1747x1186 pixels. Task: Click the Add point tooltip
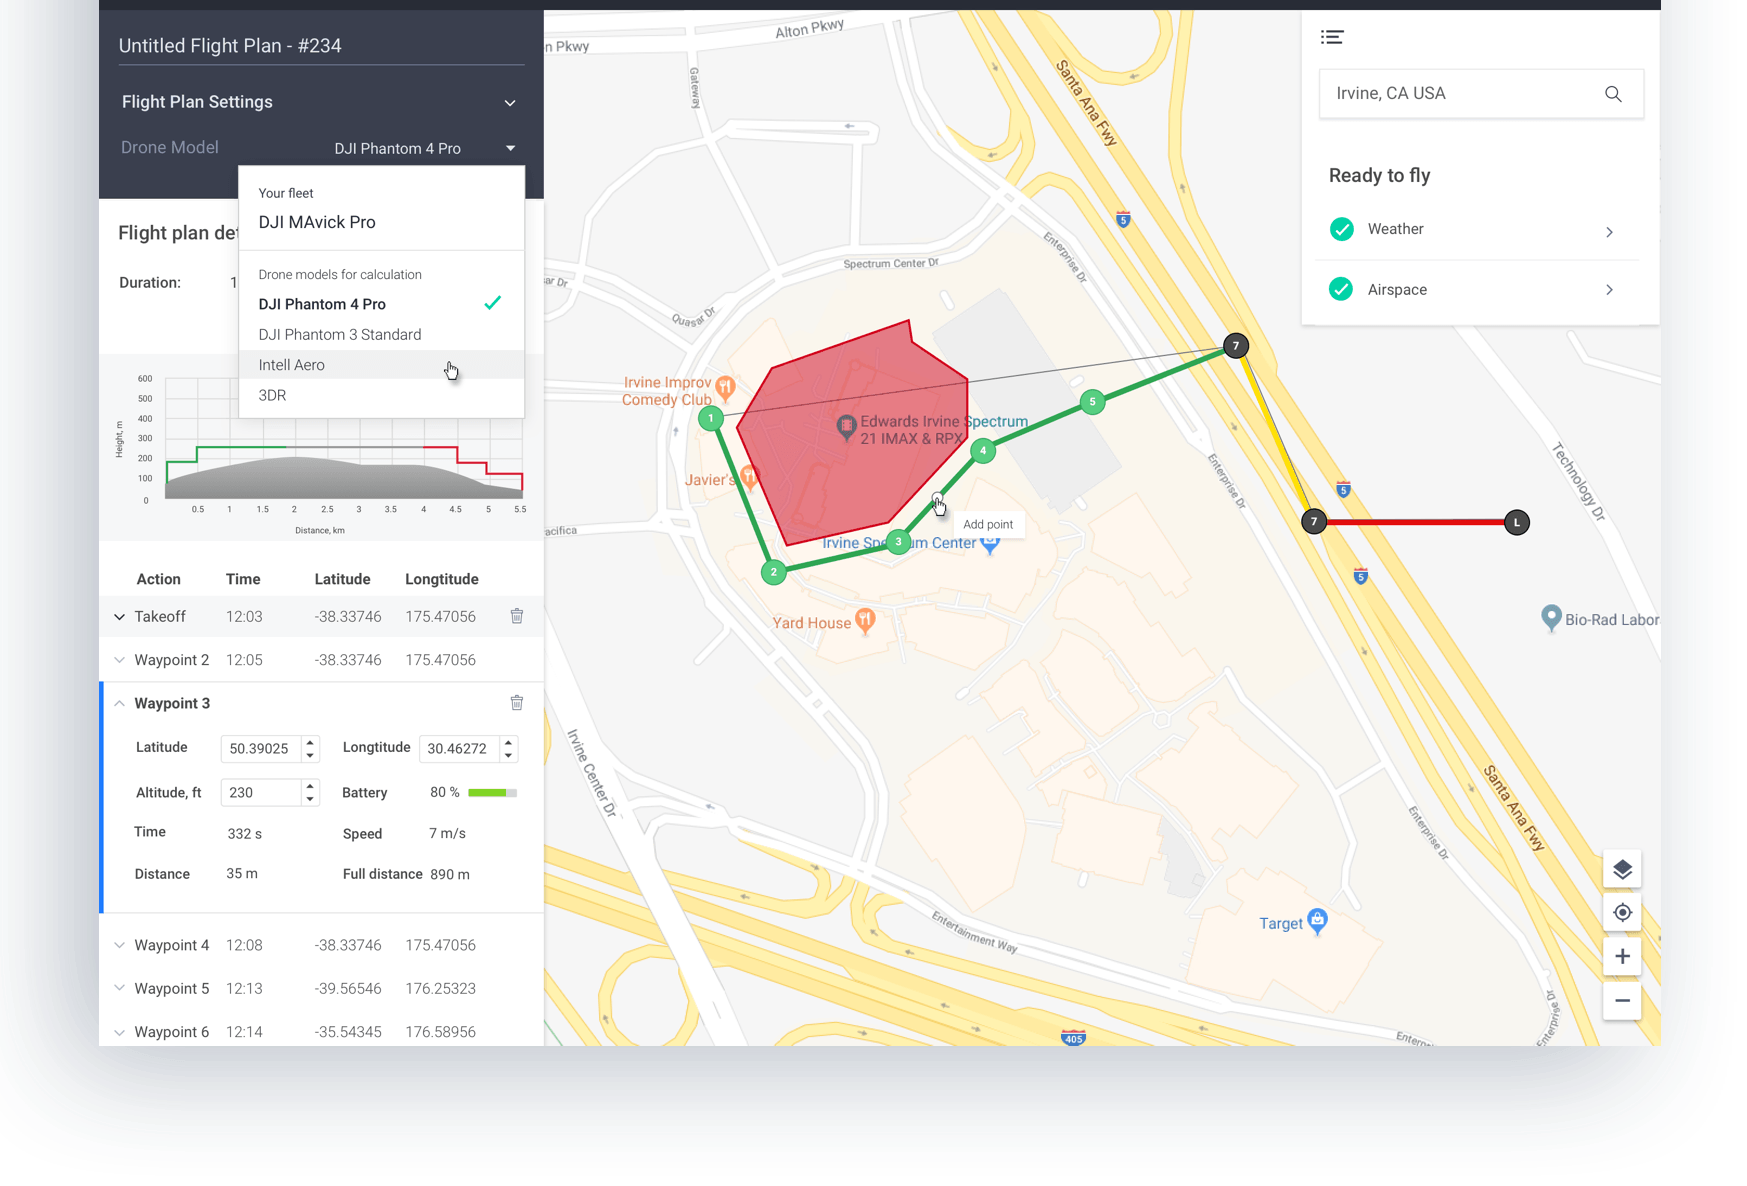point(988,524)
